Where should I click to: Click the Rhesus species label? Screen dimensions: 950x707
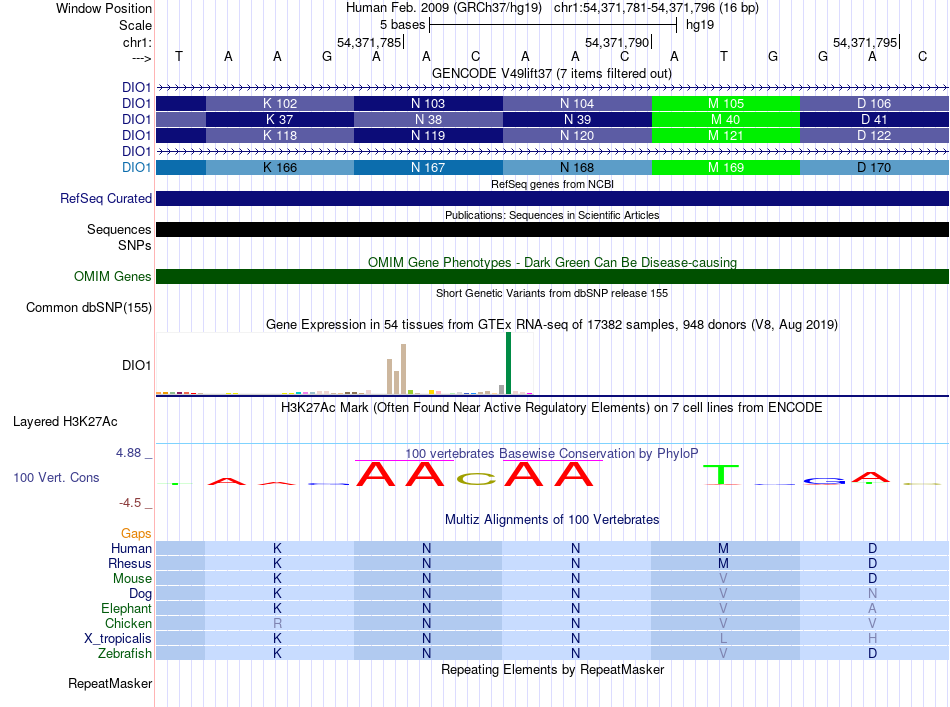[130, 563]
